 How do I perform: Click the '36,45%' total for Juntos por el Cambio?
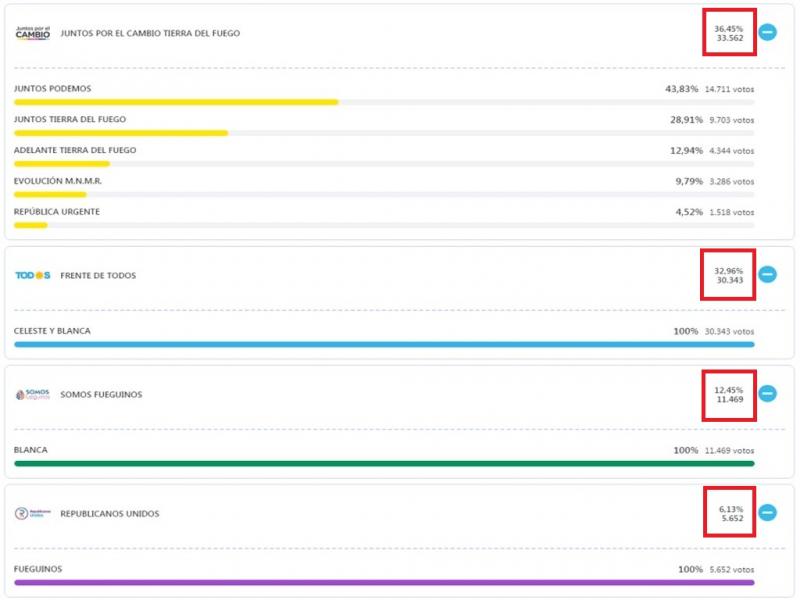(729, 29)
